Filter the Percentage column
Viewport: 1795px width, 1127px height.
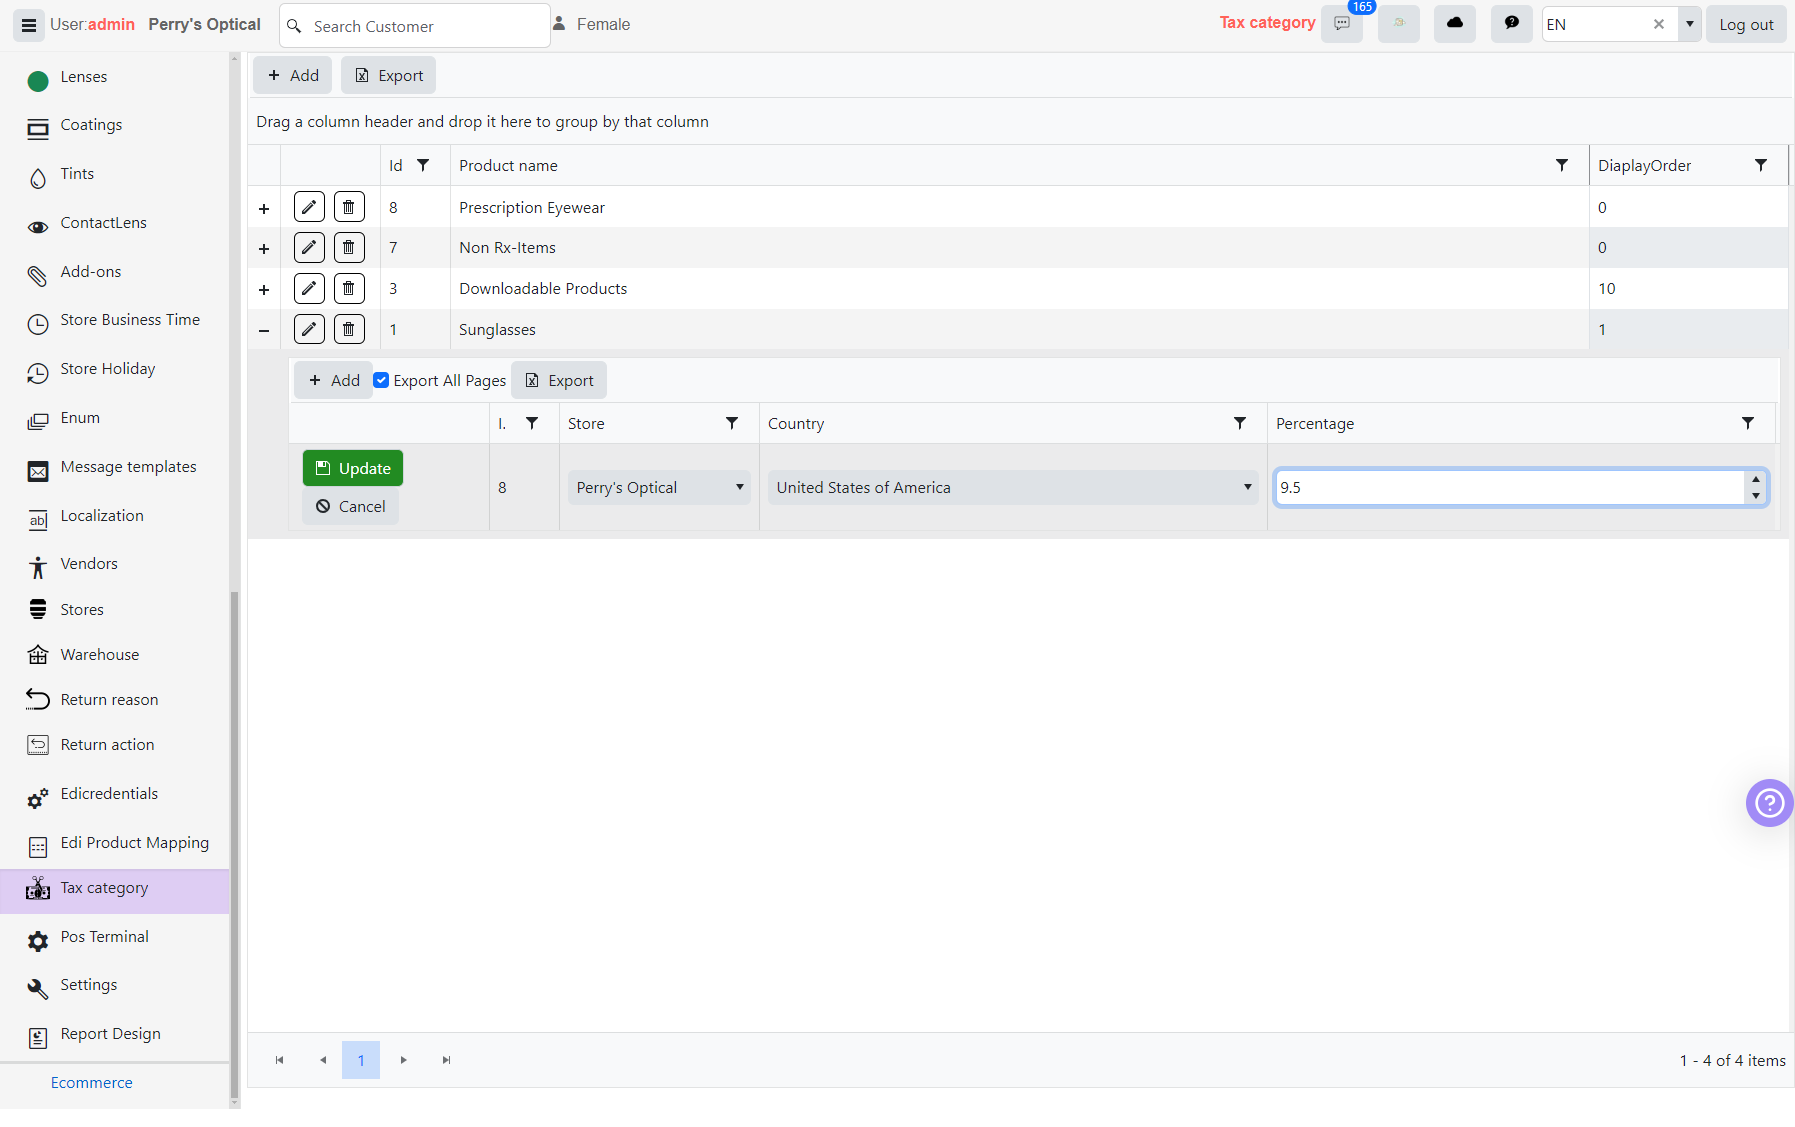coord(1748,423)
